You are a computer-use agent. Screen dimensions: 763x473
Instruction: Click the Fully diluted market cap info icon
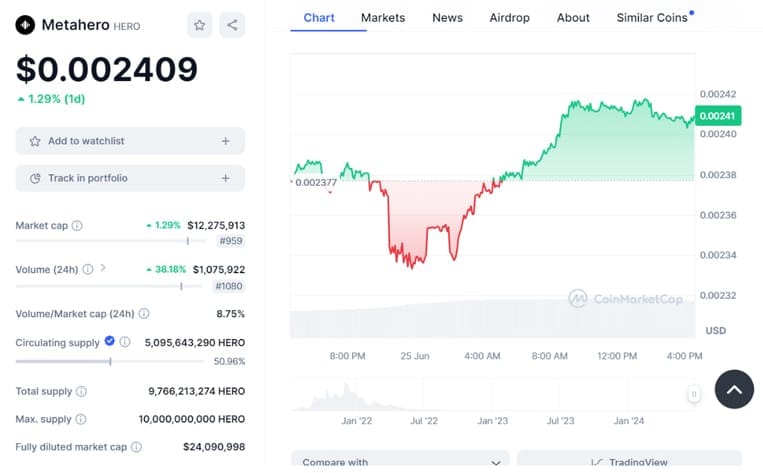coord(136,447)
